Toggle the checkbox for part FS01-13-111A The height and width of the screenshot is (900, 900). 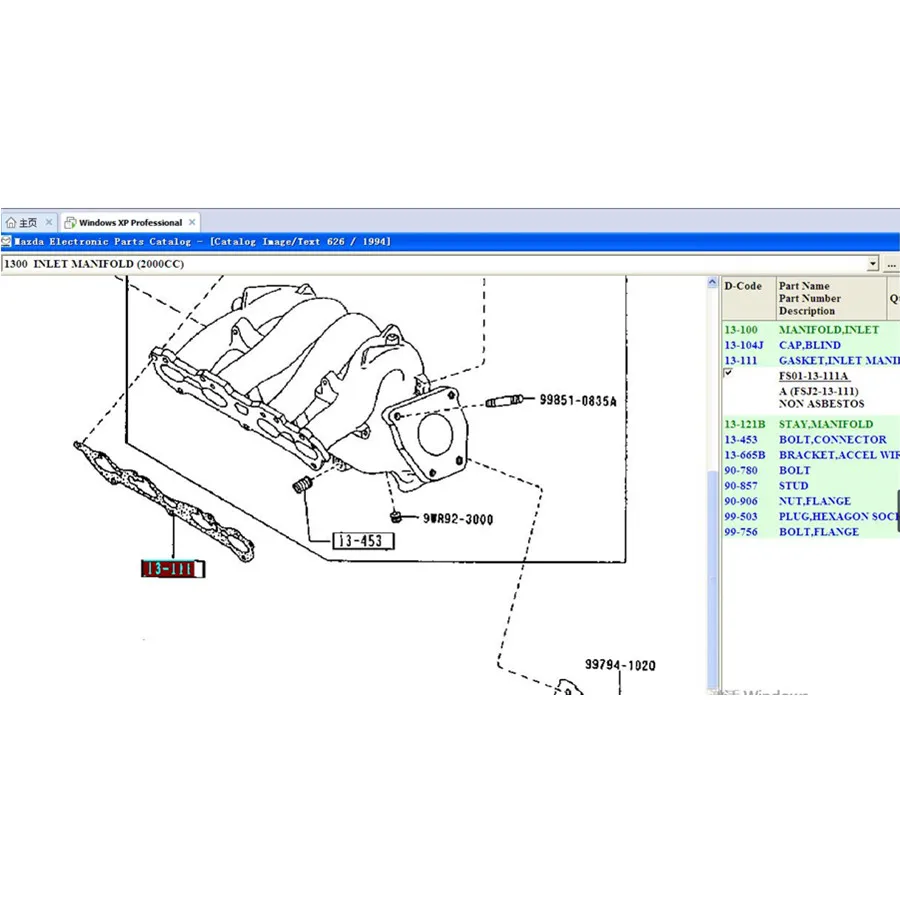[x=727, y=373]
